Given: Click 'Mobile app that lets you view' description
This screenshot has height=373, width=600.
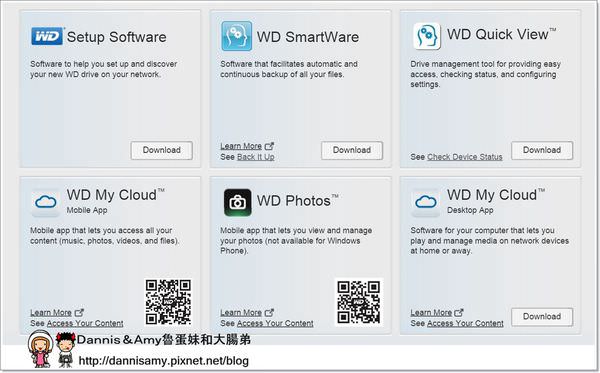Looking at the screenshot, I should 296,241.
